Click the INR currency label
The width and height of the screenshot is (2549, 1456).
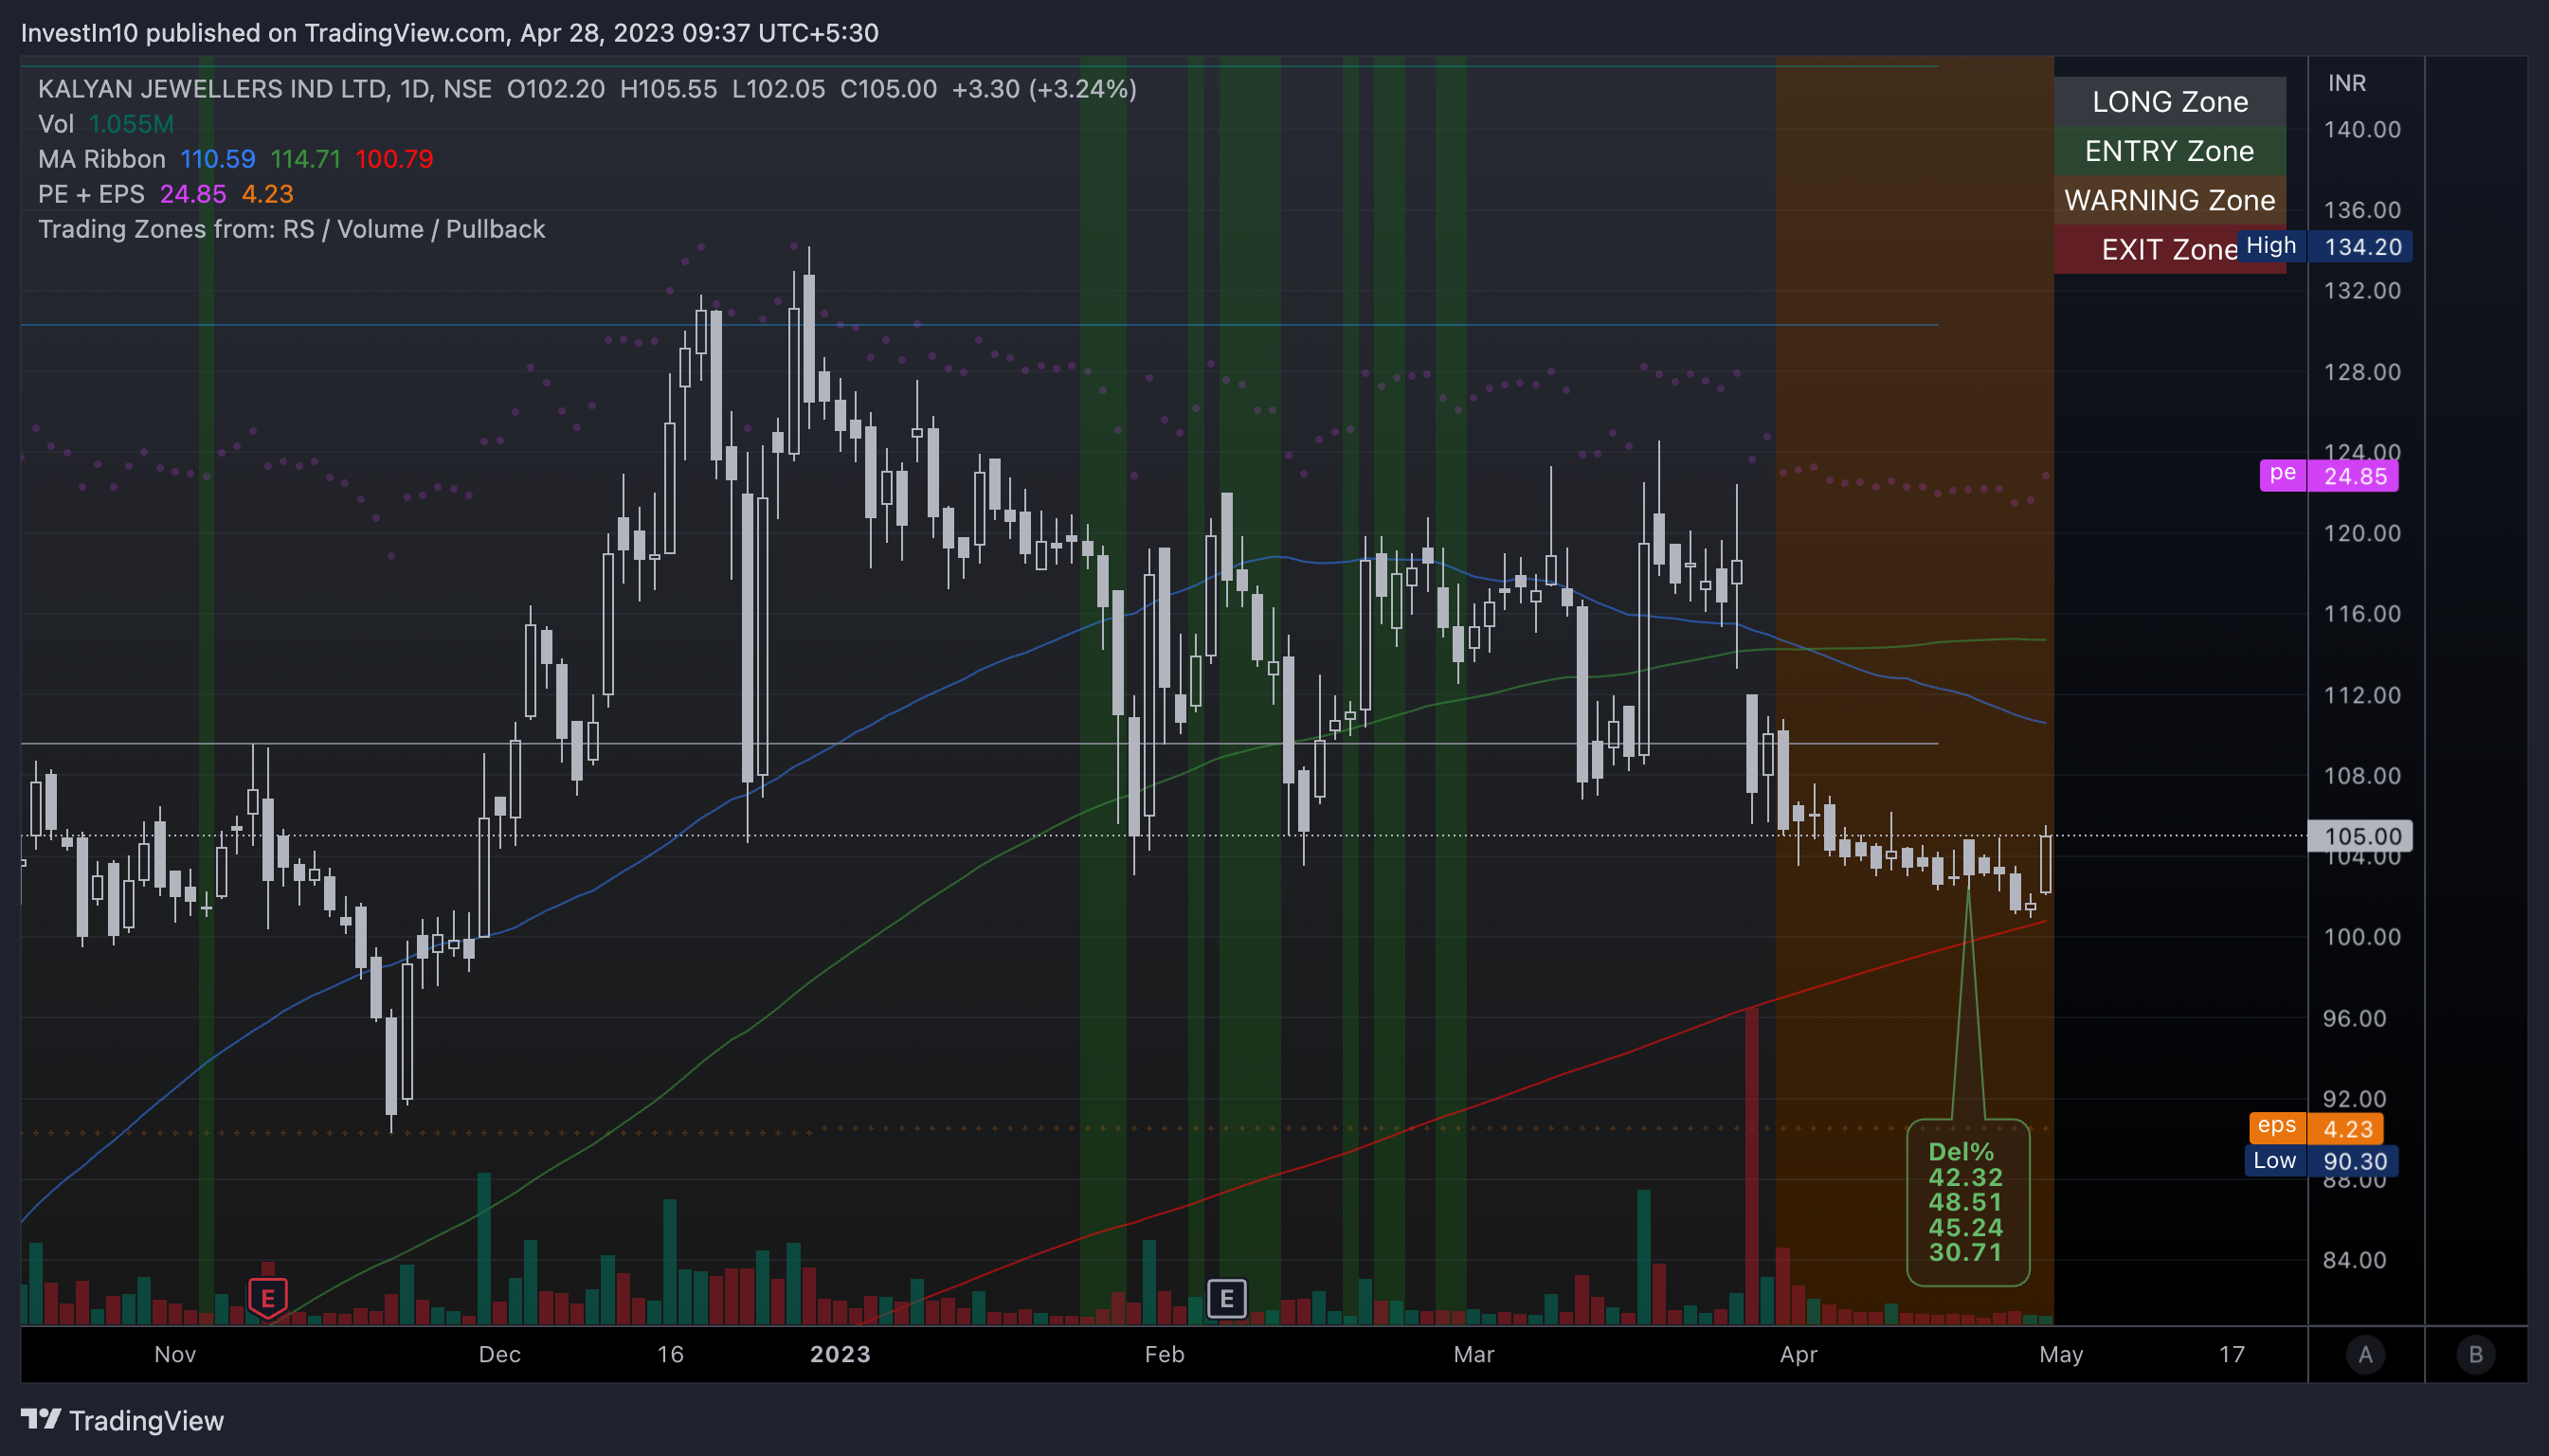click(x=2347, y=83)
